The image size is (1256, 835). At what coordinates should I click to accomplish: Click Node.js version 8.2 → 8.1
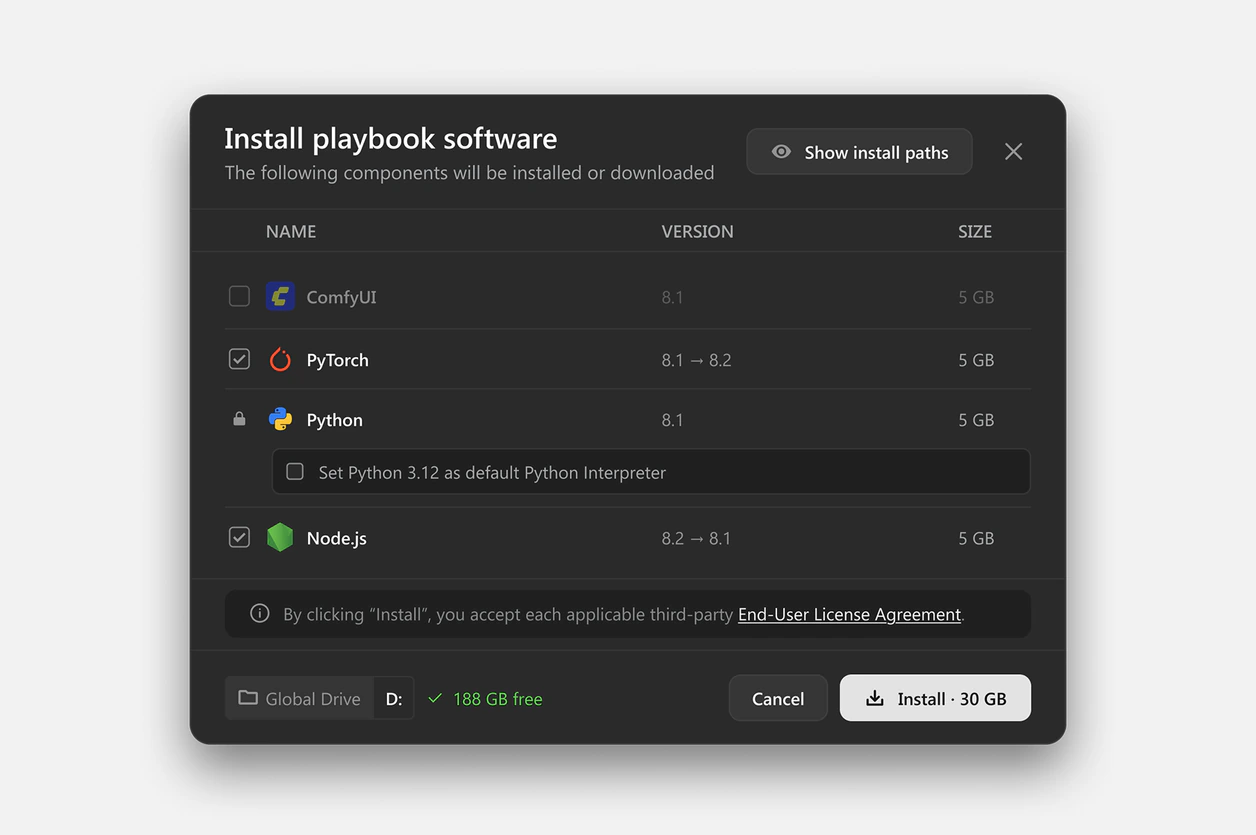point(696,538)
